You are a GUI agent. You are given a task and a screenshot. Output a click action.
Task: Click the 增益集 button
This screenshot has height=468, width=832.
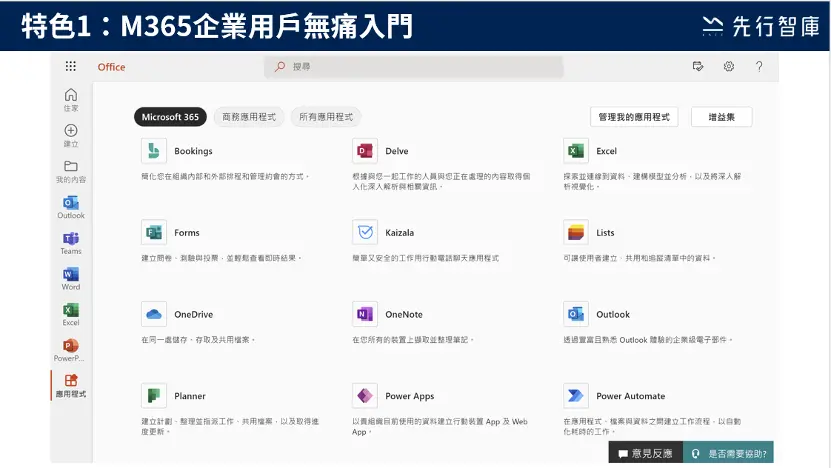tap(722, 117)
